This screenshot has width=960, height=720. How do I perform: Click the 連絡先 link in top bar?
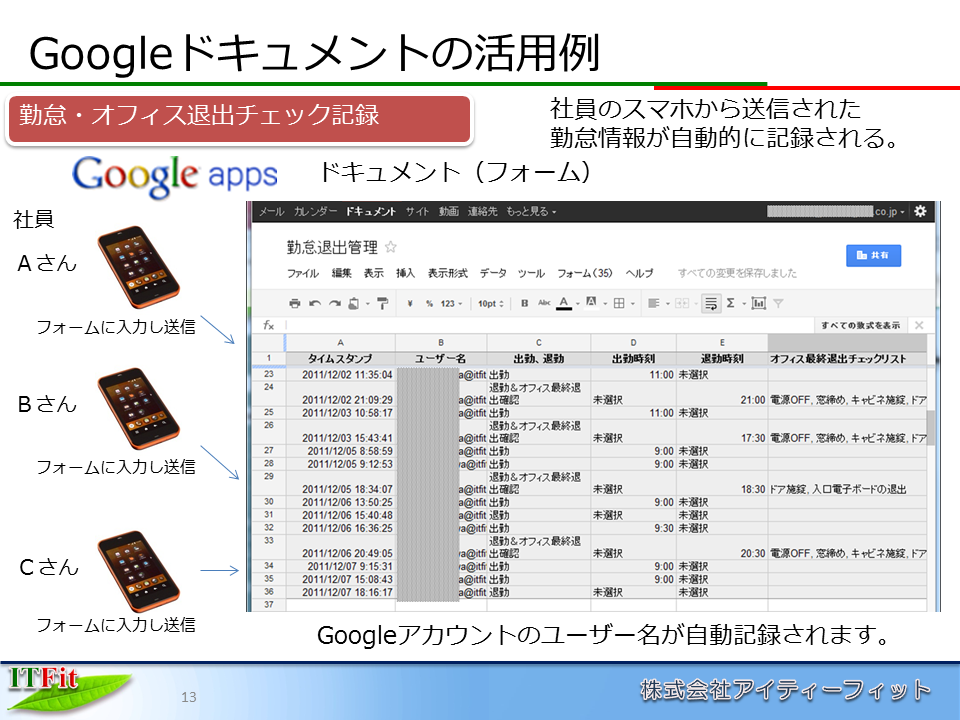click(482, 211)
